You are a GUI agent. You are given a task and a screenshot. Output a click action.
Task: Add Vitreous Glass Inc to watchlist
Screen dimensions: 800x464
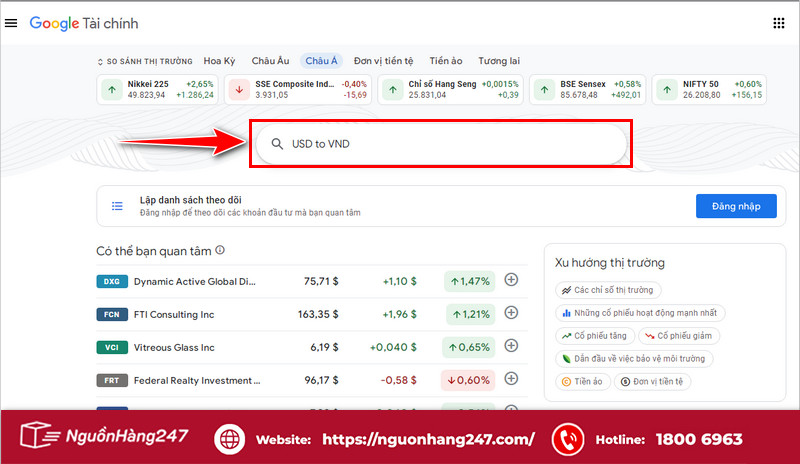[x=511, y=346]
